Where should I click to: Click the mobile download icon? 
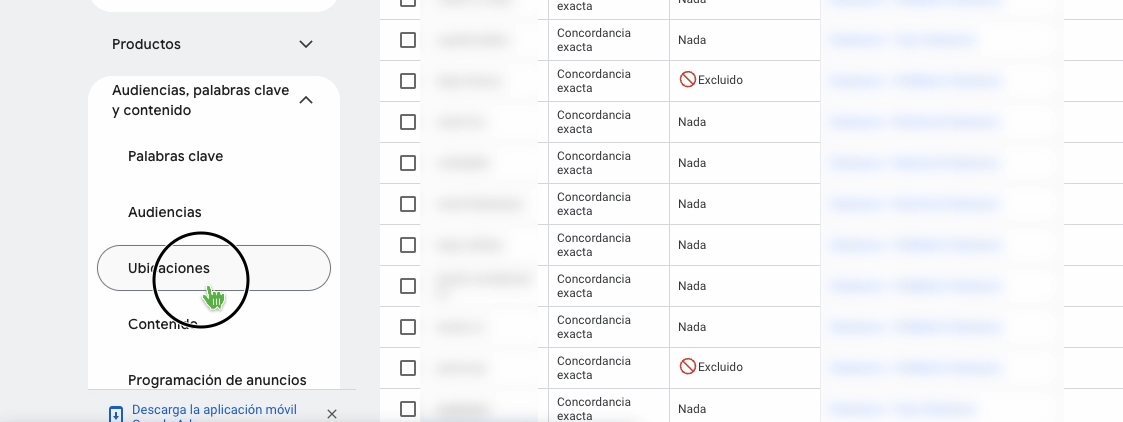[x=116, y=413]
